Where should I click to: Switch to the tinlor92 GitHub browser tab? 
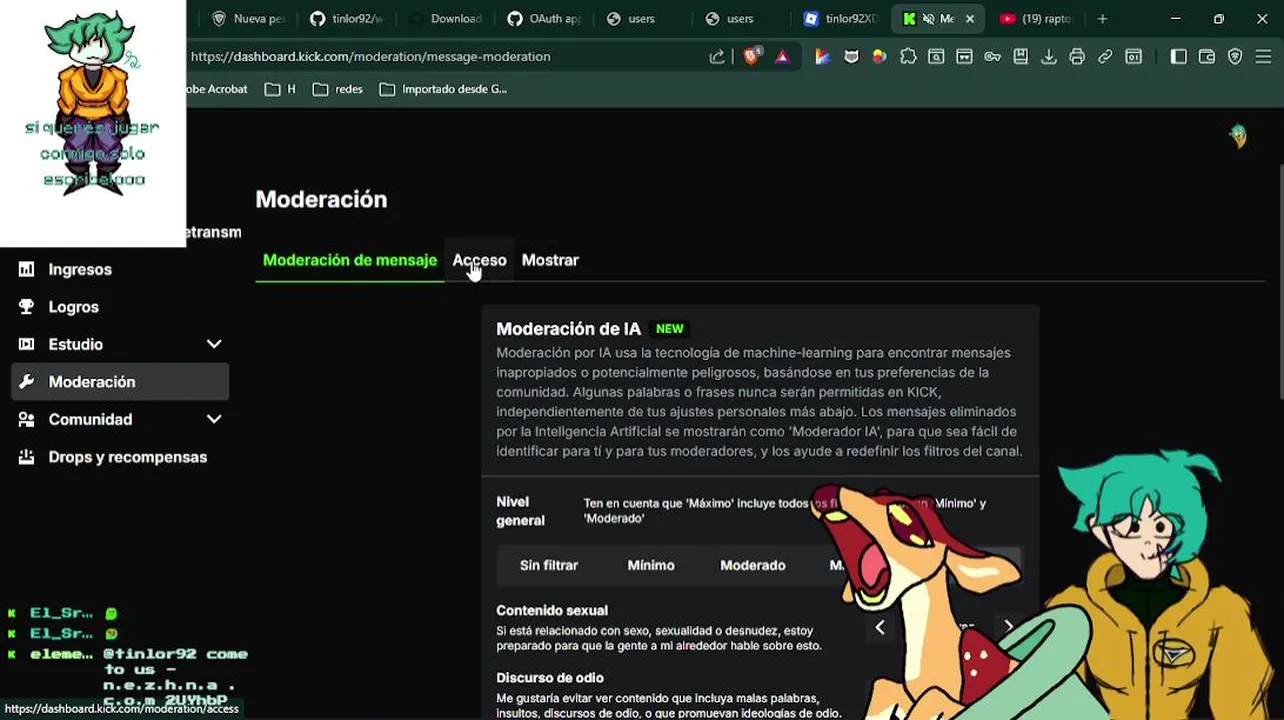(348, 19)
